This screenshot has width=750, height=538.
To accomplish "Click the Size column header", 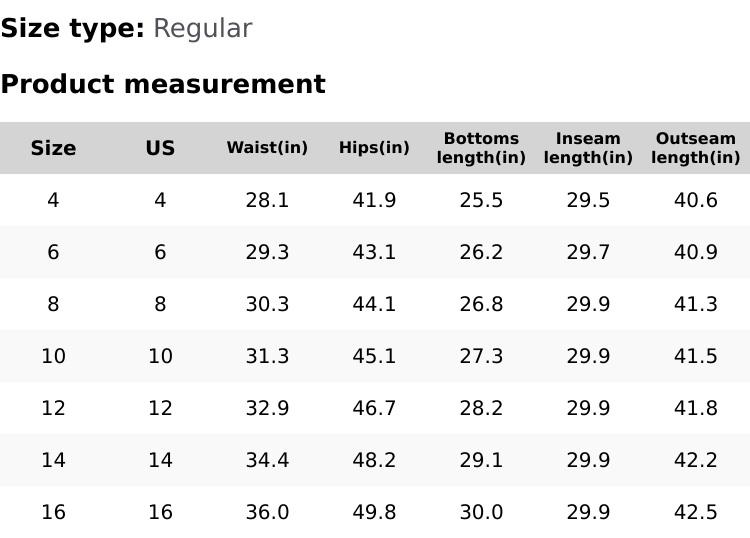I will click(53, 148).
